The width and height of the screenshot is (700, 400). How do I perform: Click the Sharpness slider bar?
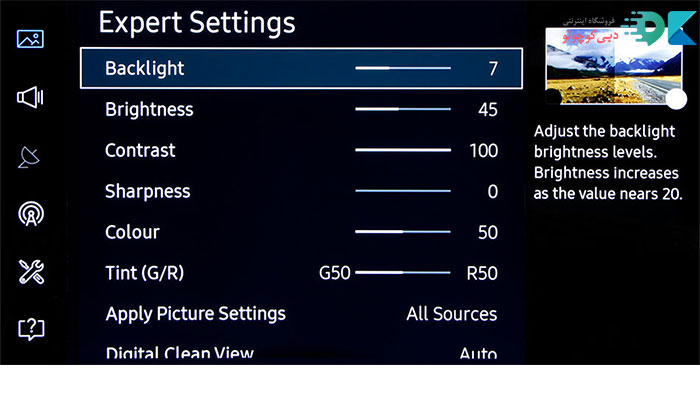403,191
